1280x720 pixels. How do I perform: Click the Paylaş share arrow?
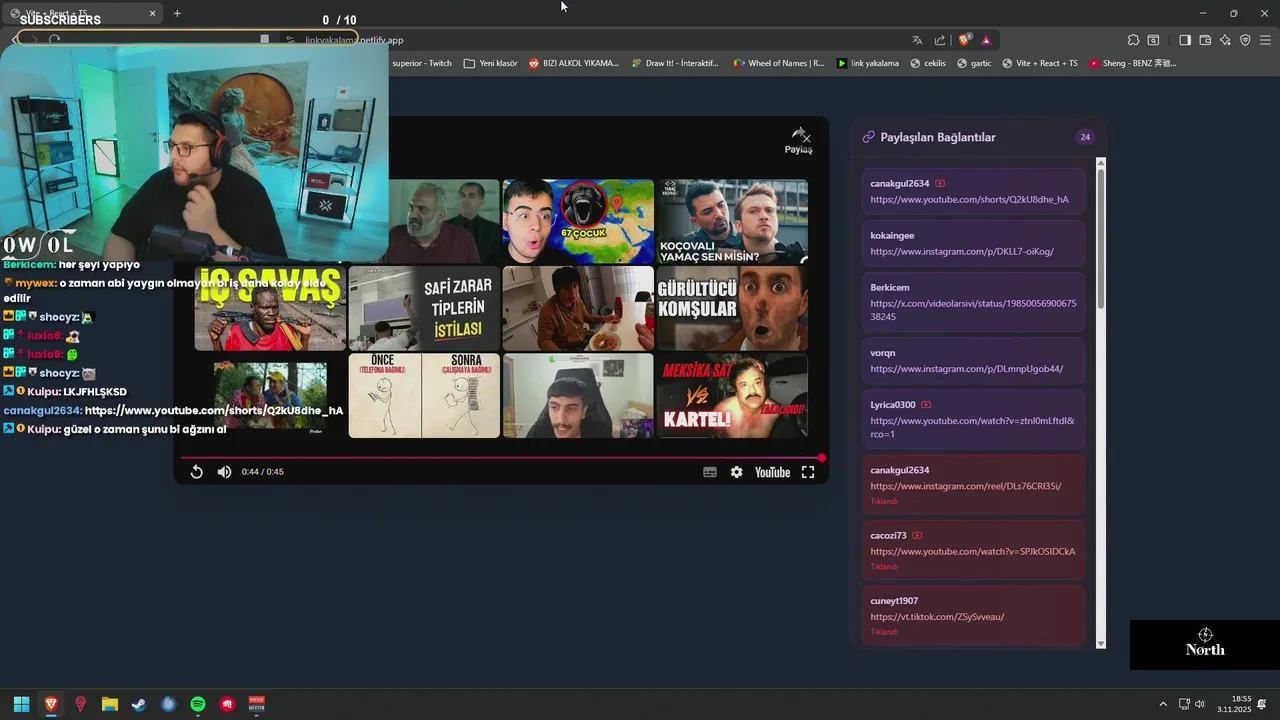[798, 141]
